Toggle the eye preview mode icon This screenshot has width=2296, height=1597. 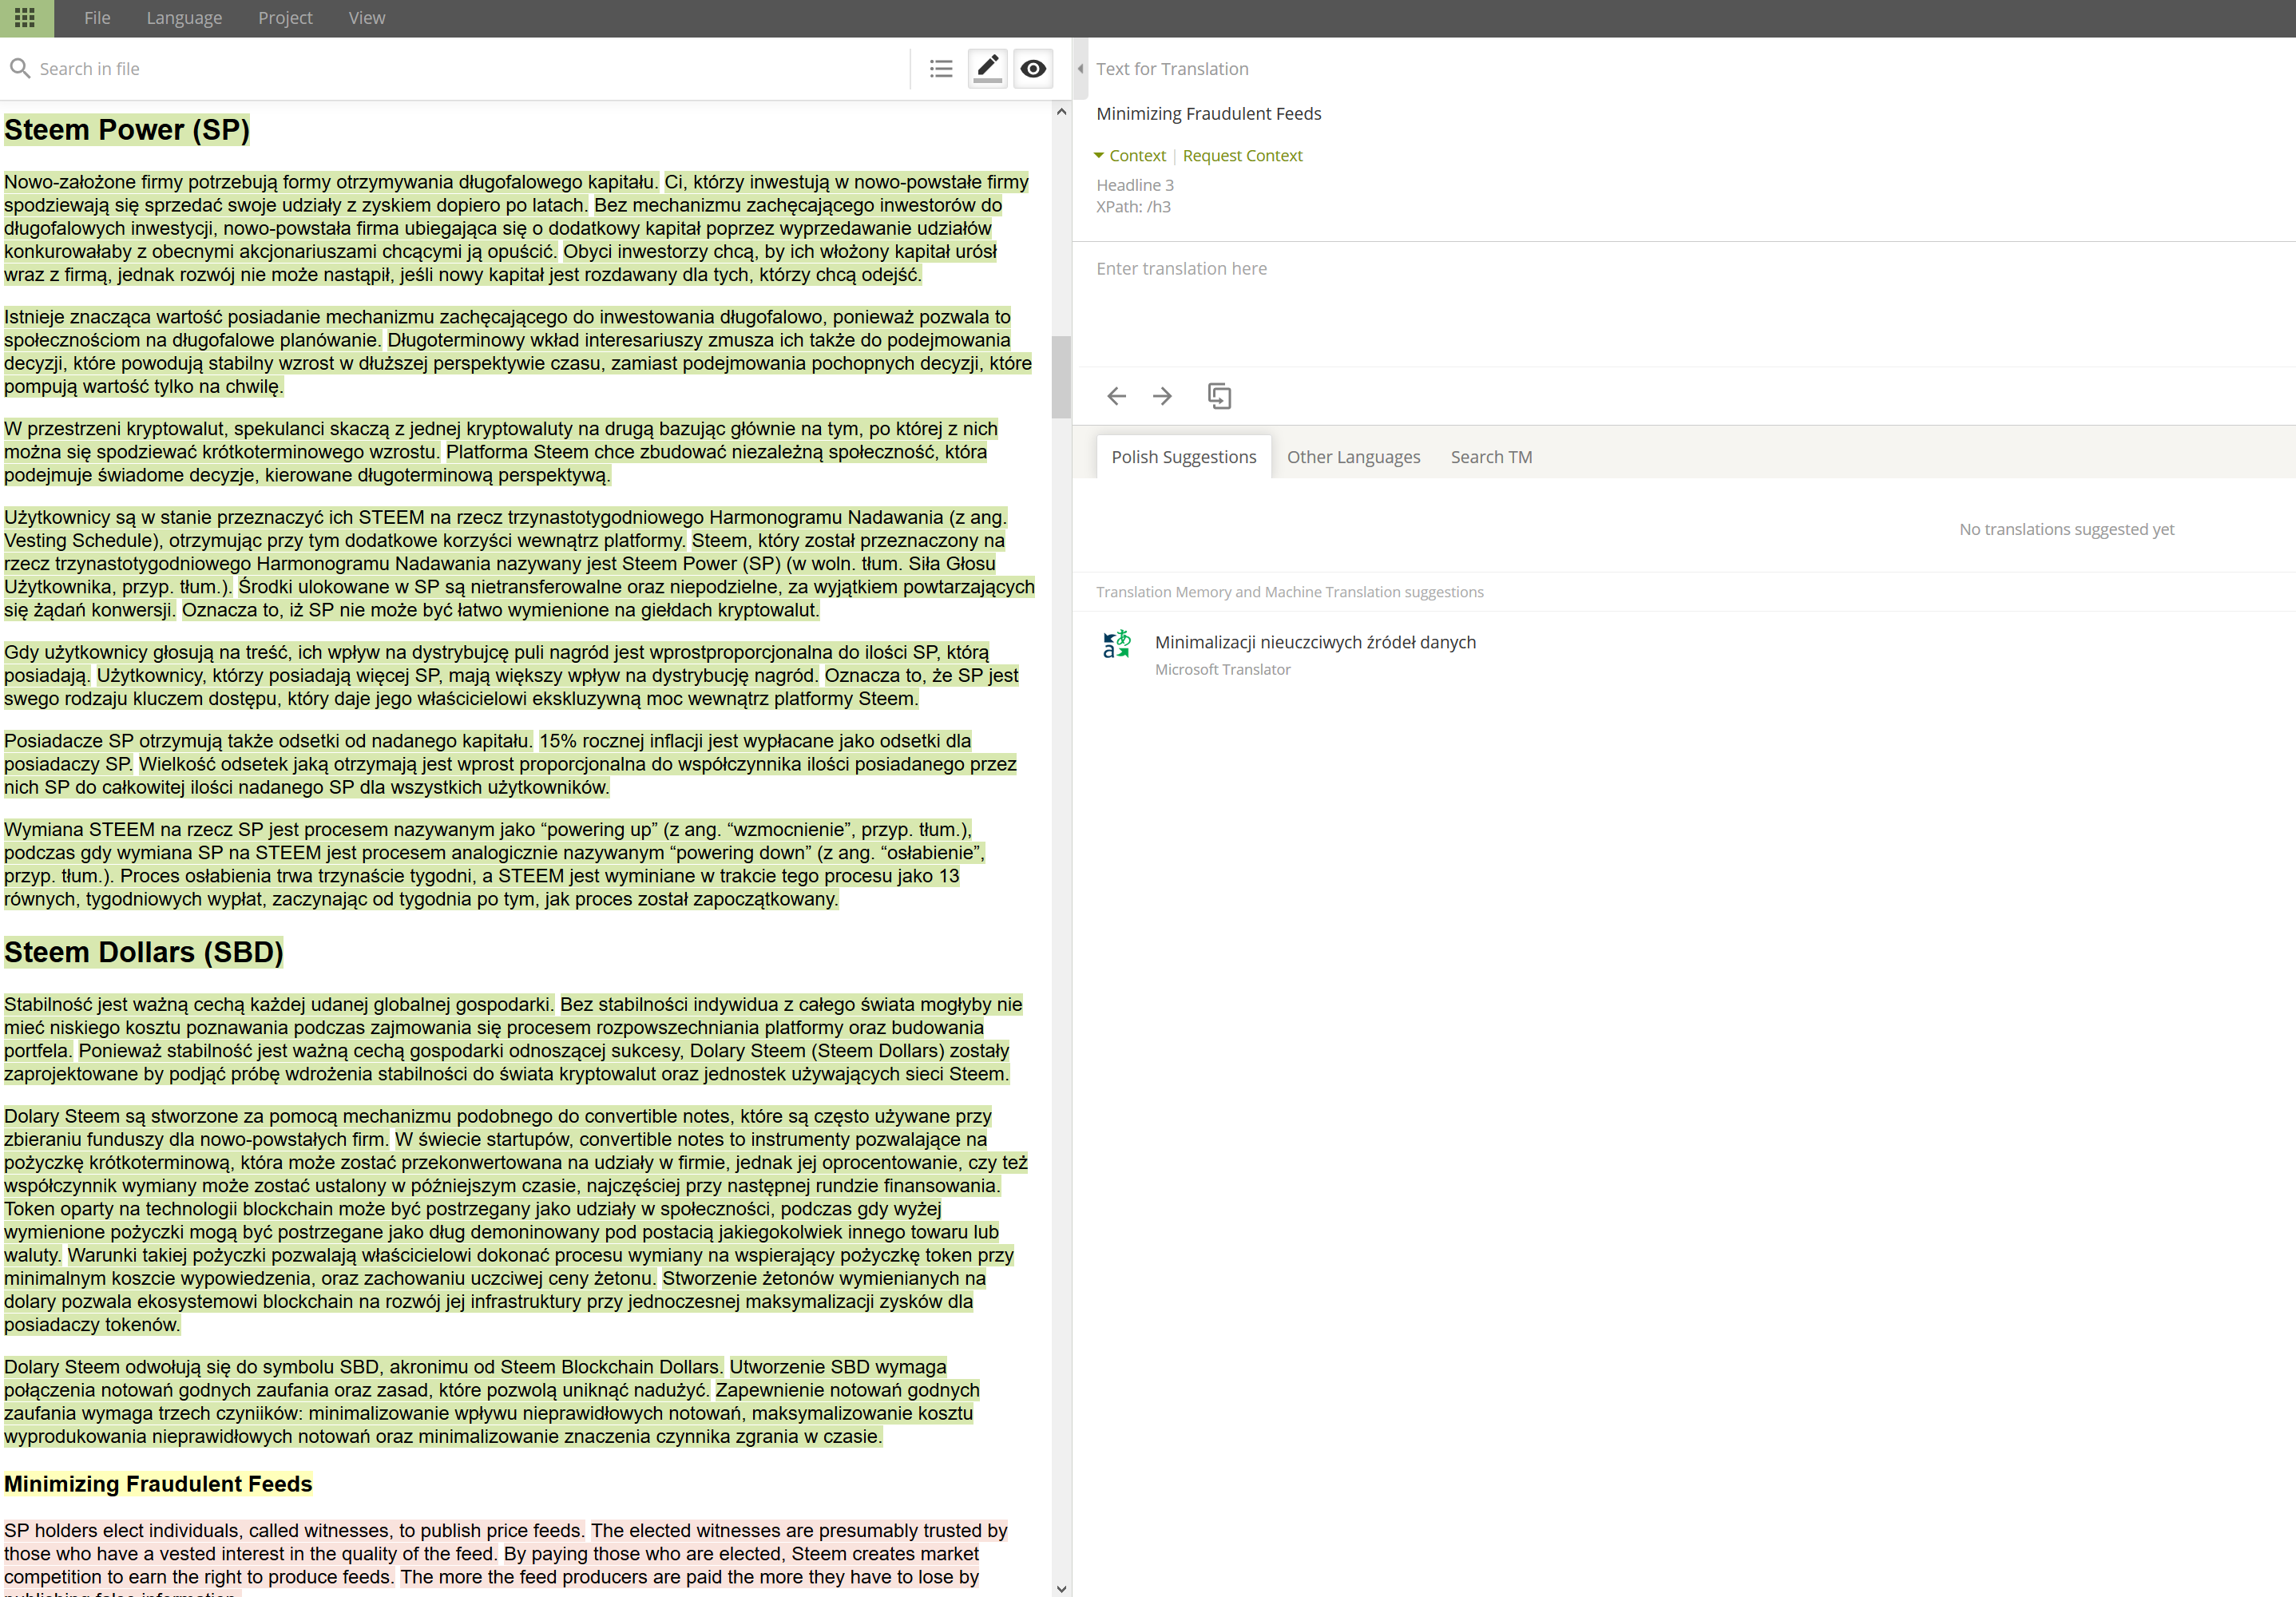pyautogui.click(x=1033, y=69)
